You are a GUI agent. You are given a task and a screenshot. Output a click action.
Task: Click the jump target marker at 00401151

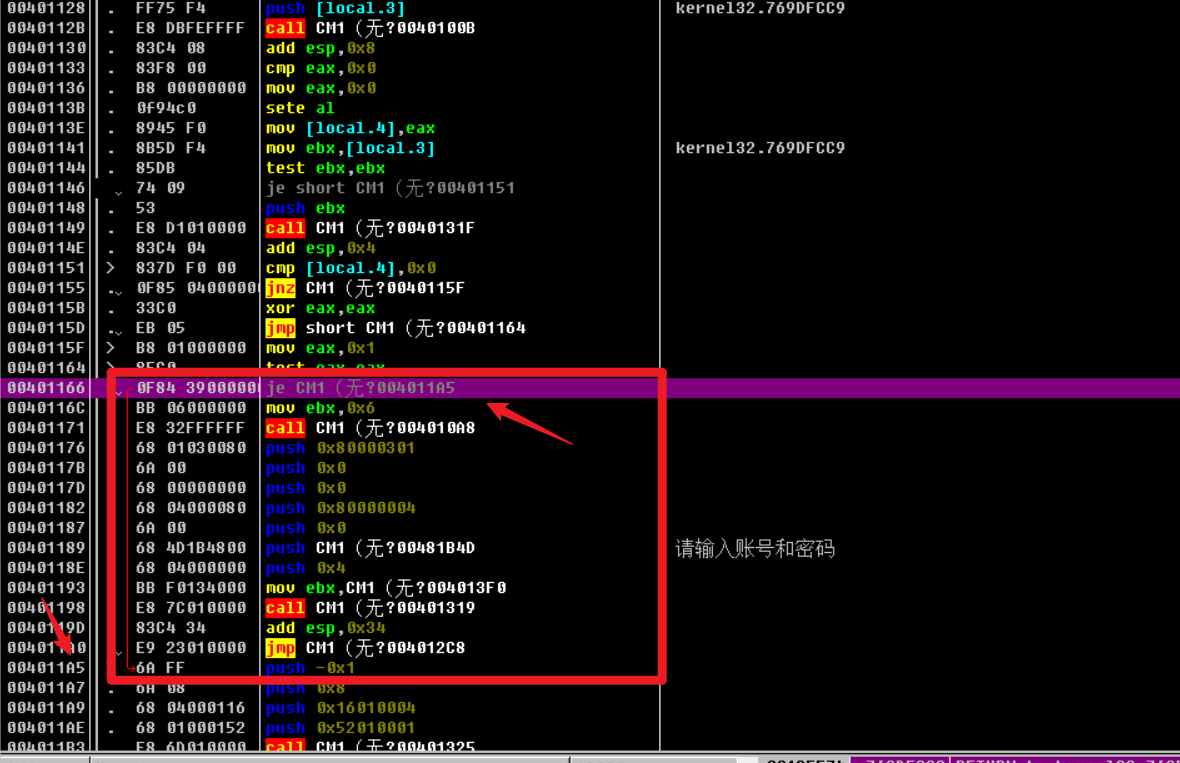[x=111, y=268]
